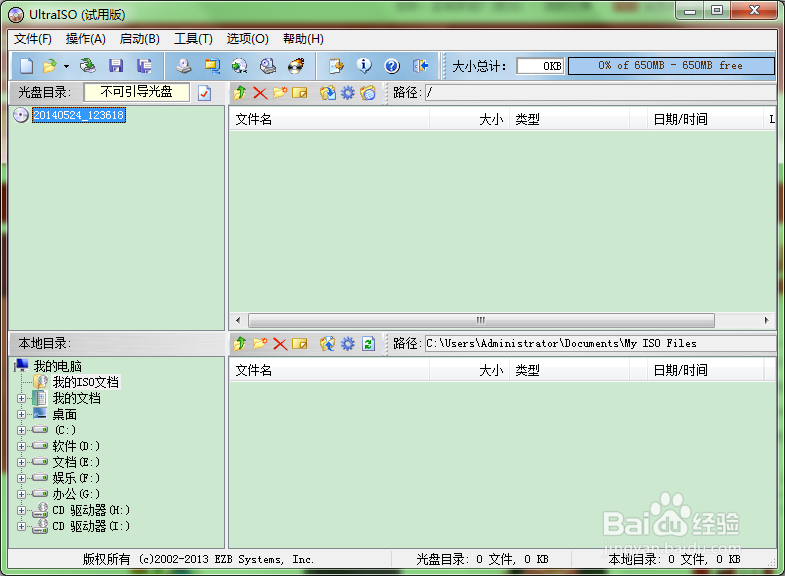Expand the 桌面 tree node

(x=21, y=415)
